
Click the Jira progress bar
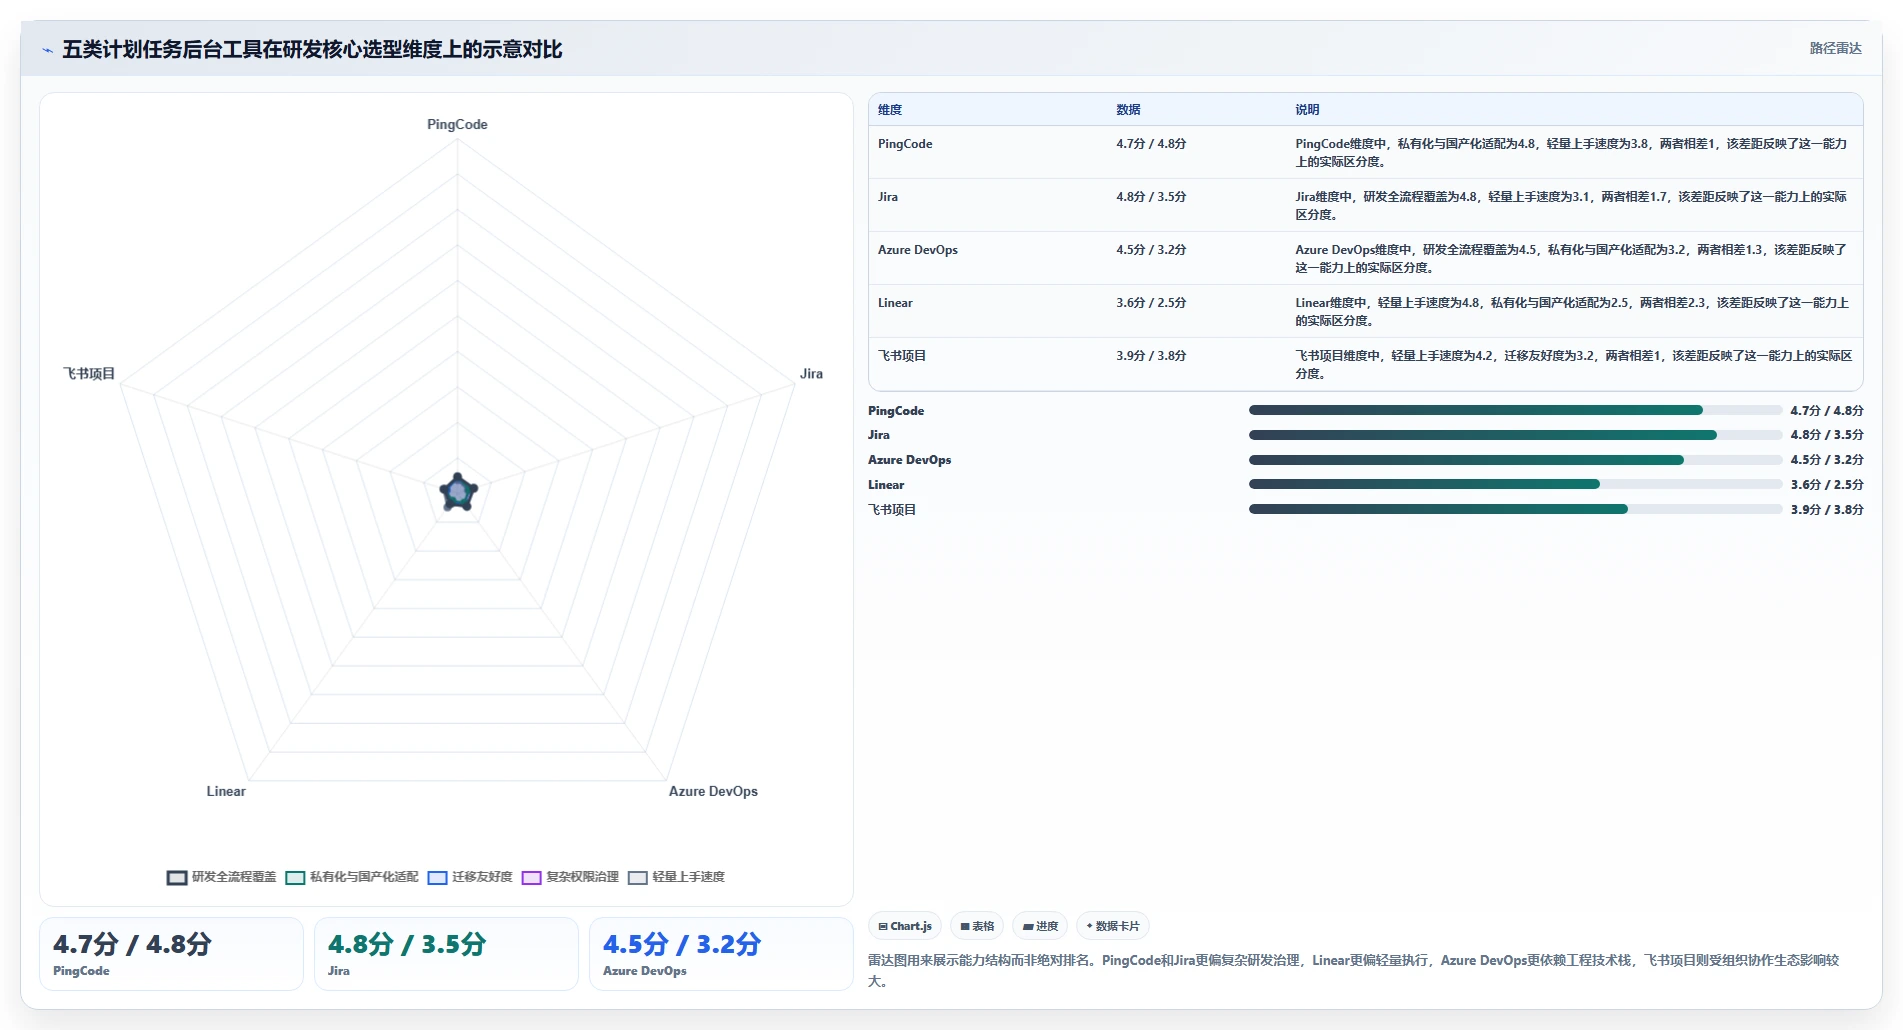1515,435
